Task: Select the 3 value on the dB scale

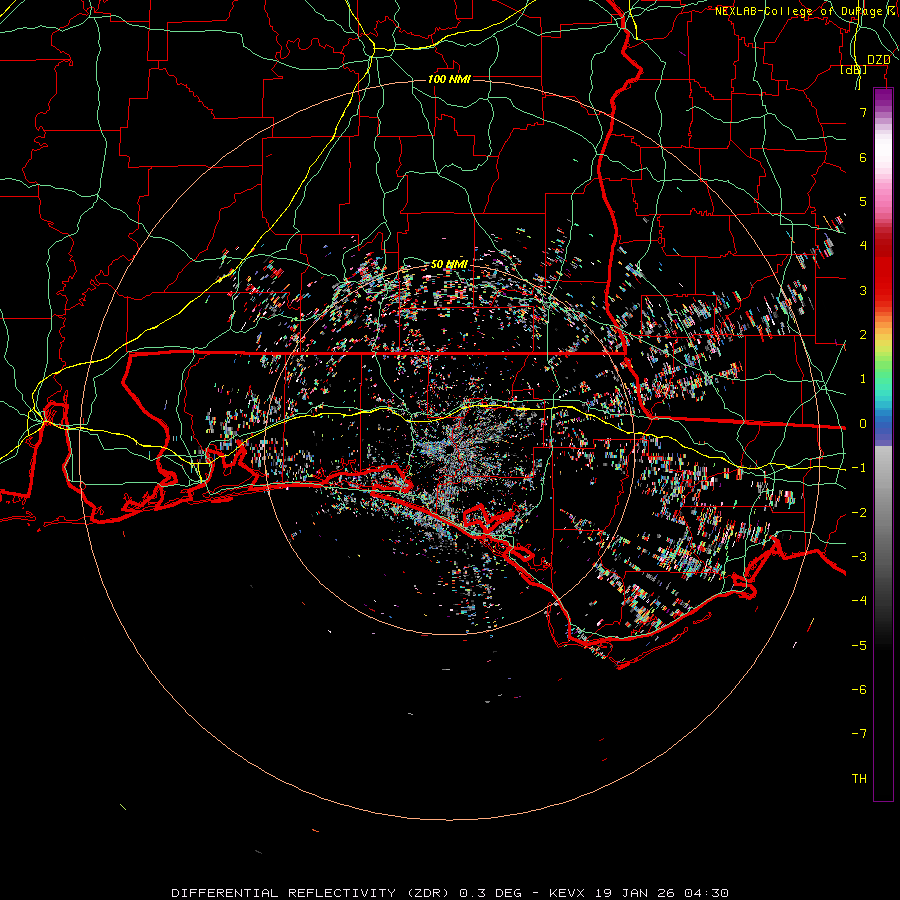Action: [863, 290]
